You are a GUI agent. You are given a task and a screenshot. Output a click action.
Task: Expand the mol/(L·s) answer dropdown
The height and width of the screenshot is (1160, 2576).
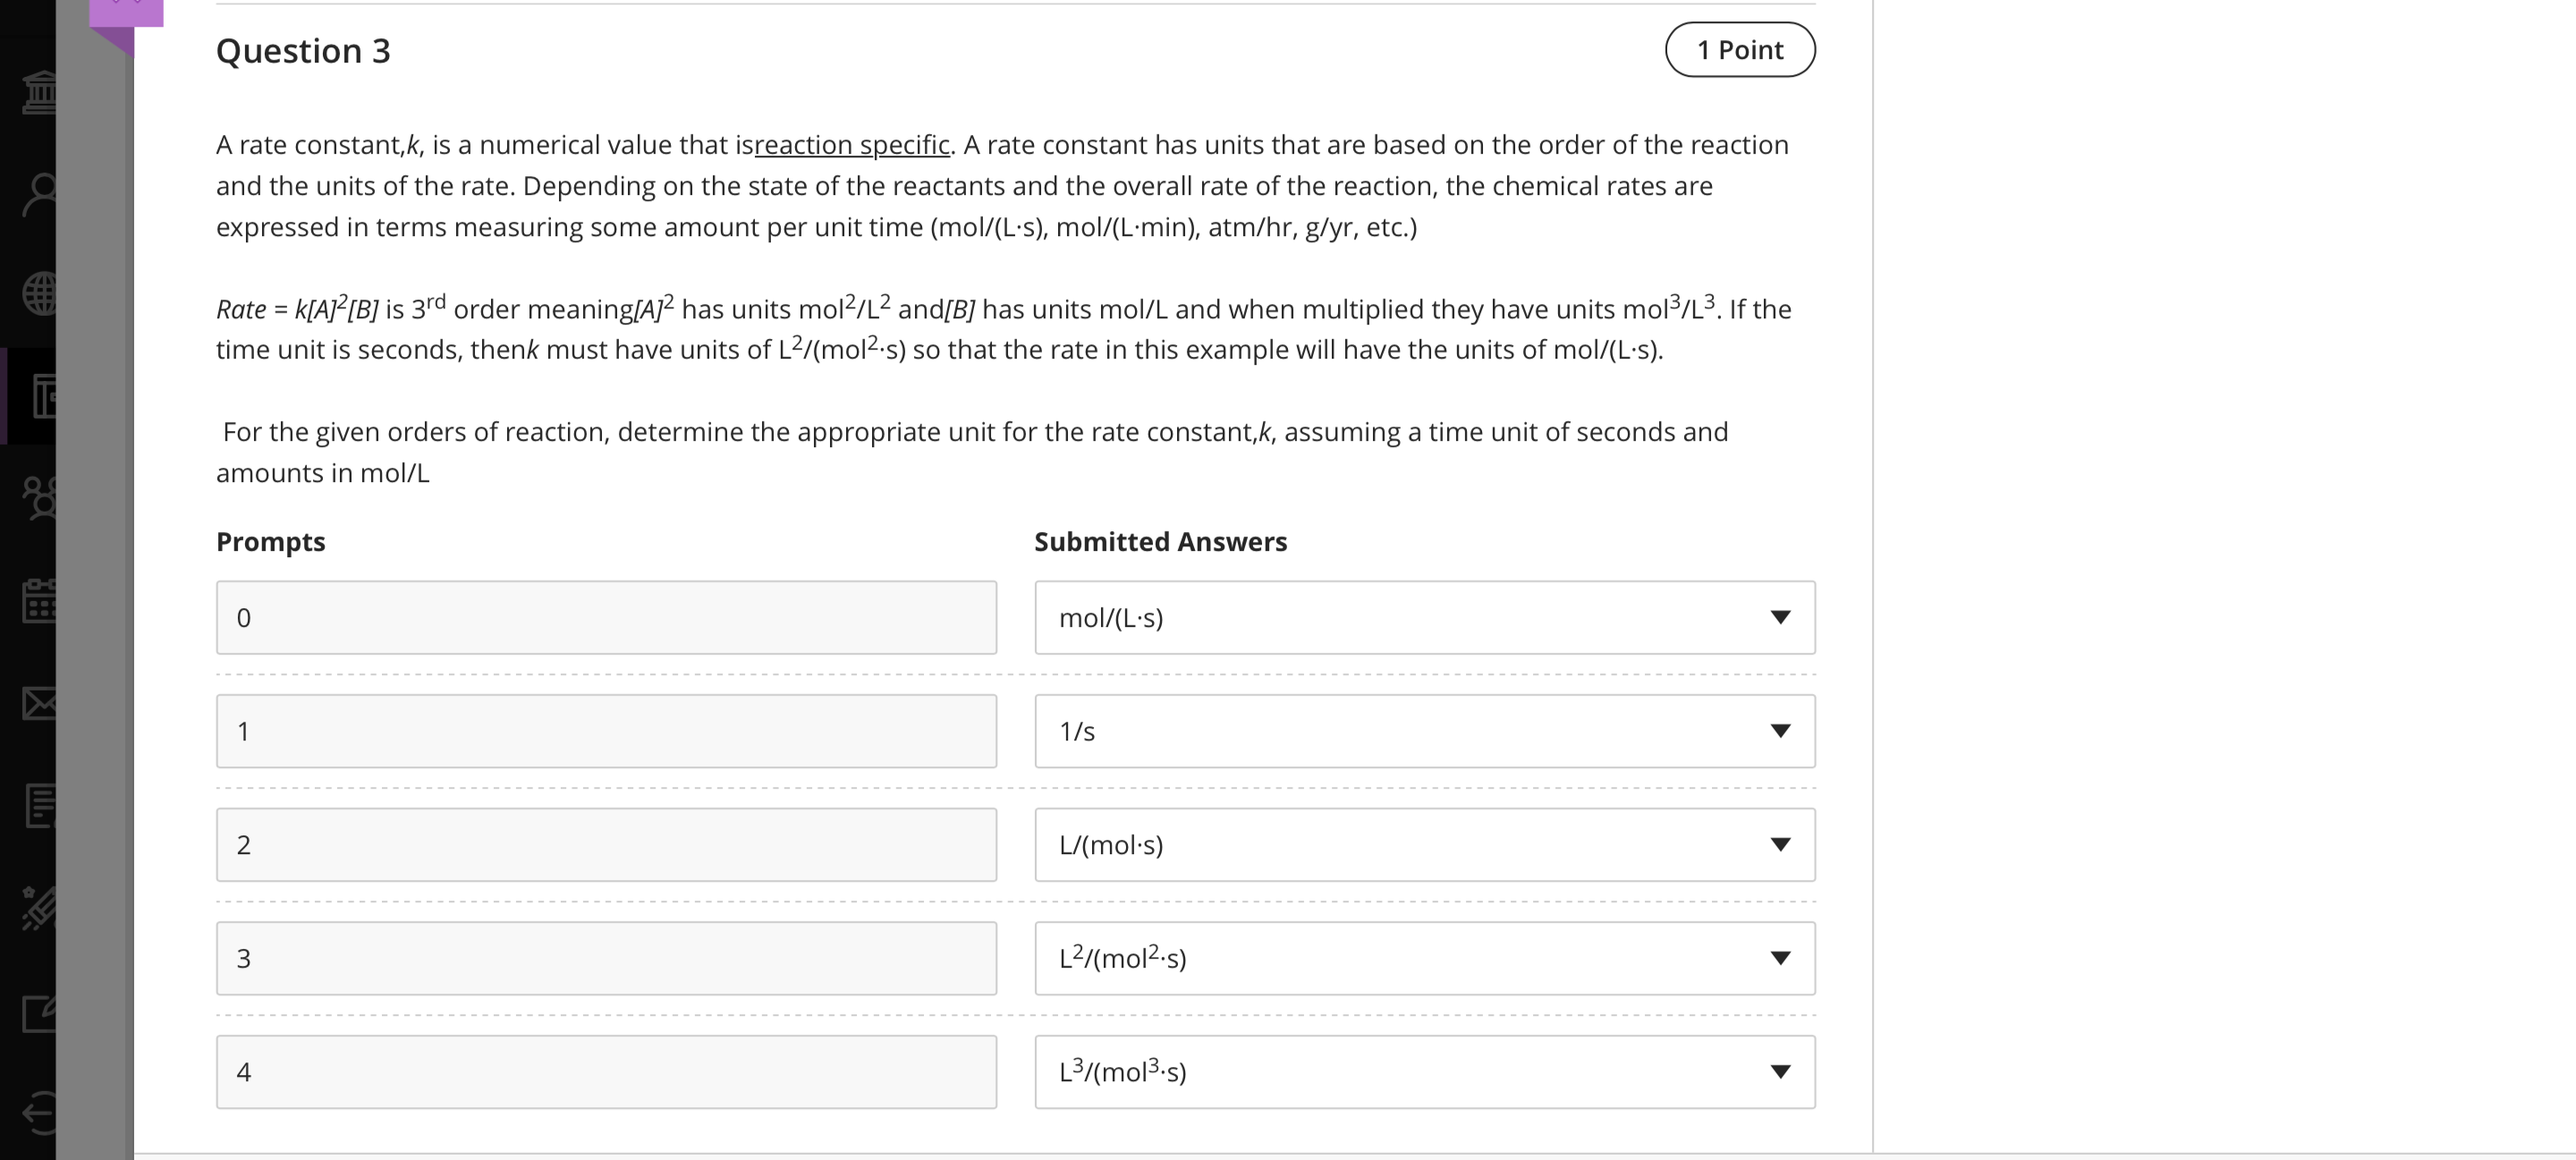click(1424, 618)
